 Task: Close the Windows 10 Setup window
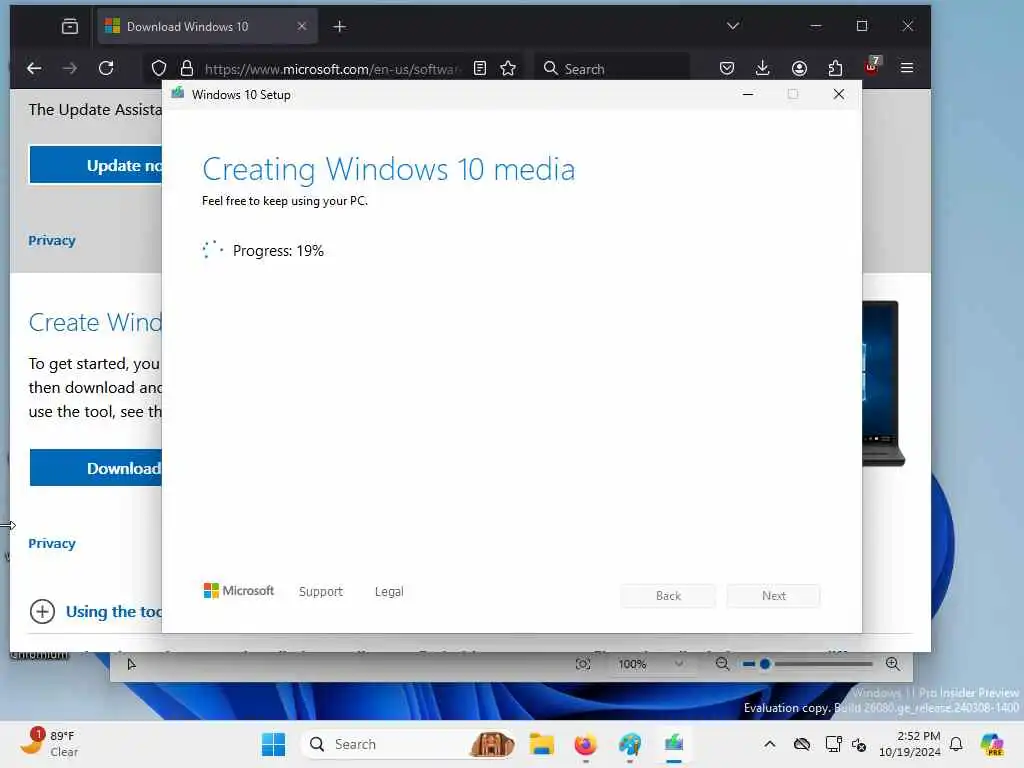(839, 95)
